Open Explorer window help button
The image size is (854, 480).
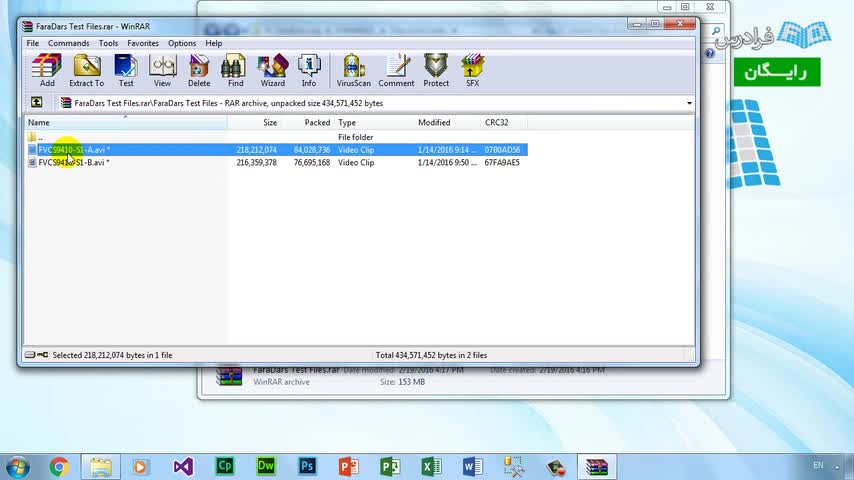tap(710, 53)
